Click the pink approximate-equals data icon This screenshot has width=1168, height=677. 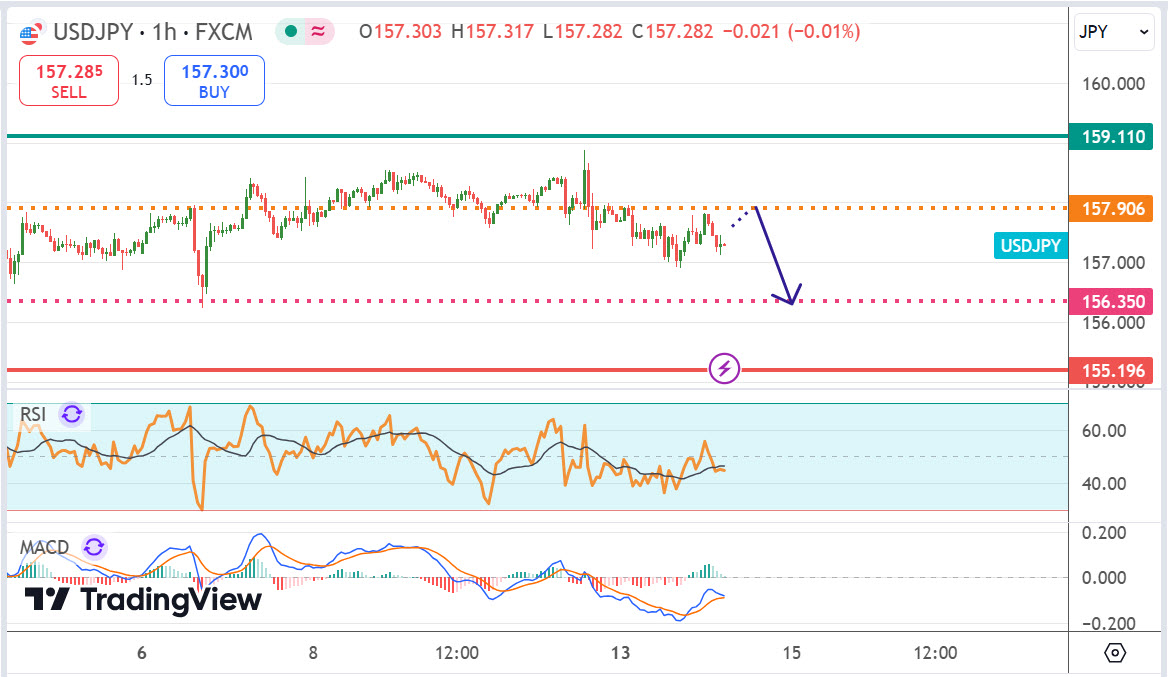tap(318, 32)
